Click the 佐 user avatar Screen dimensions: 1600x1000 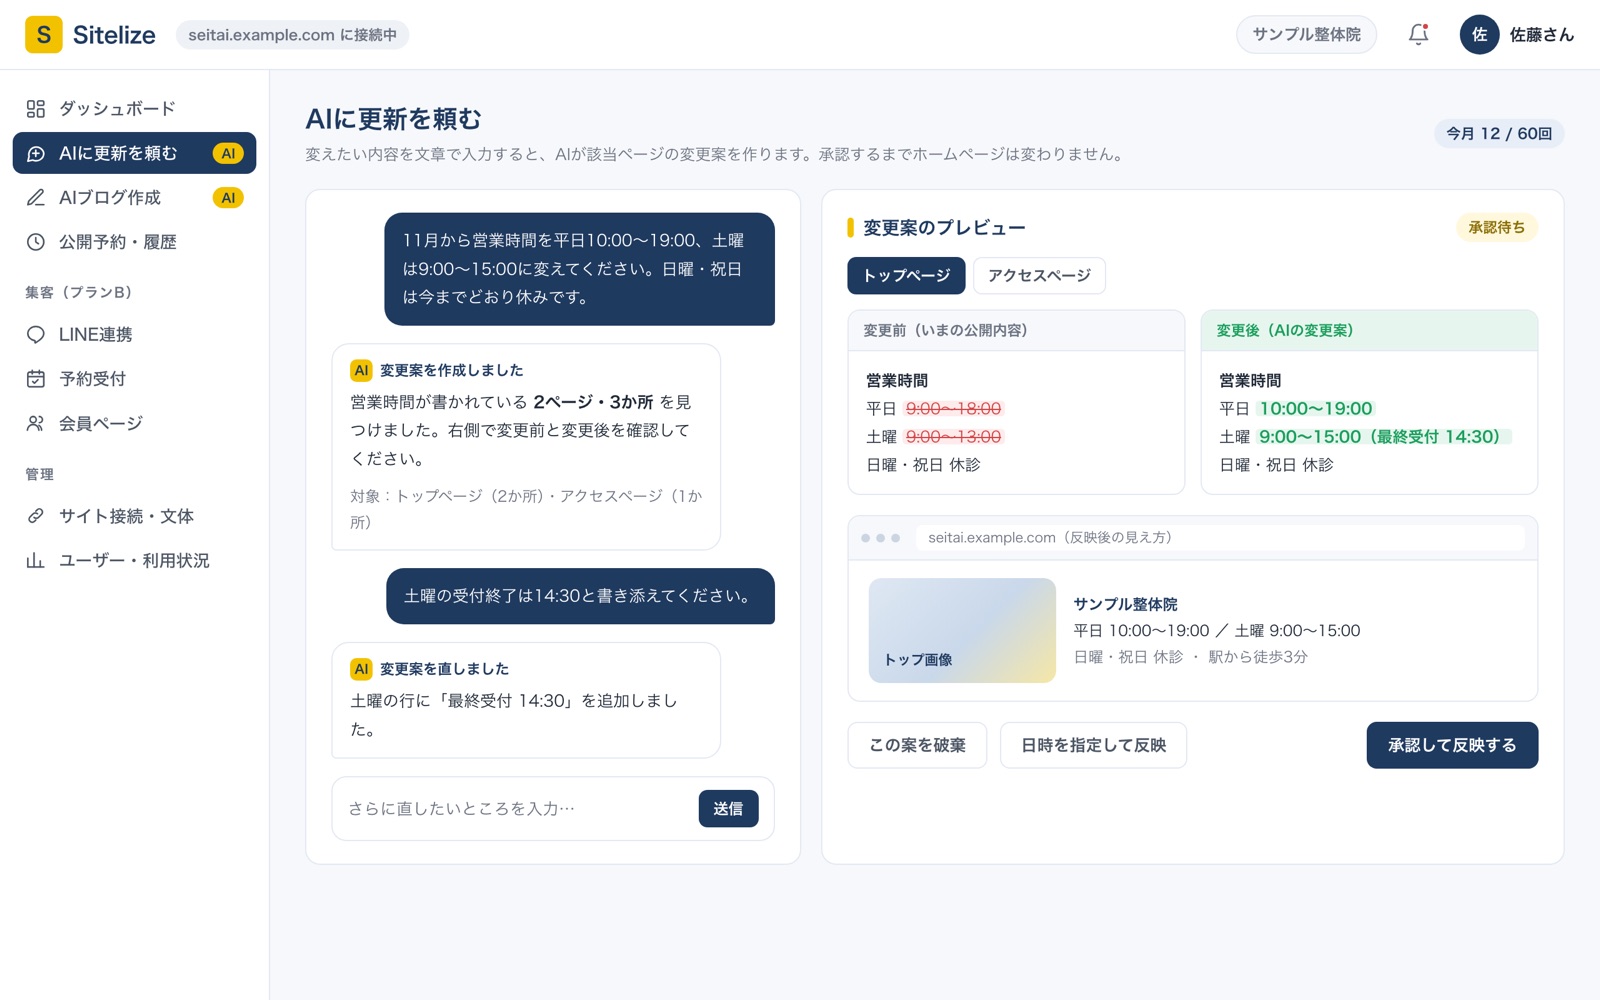tap(1479, 35)
